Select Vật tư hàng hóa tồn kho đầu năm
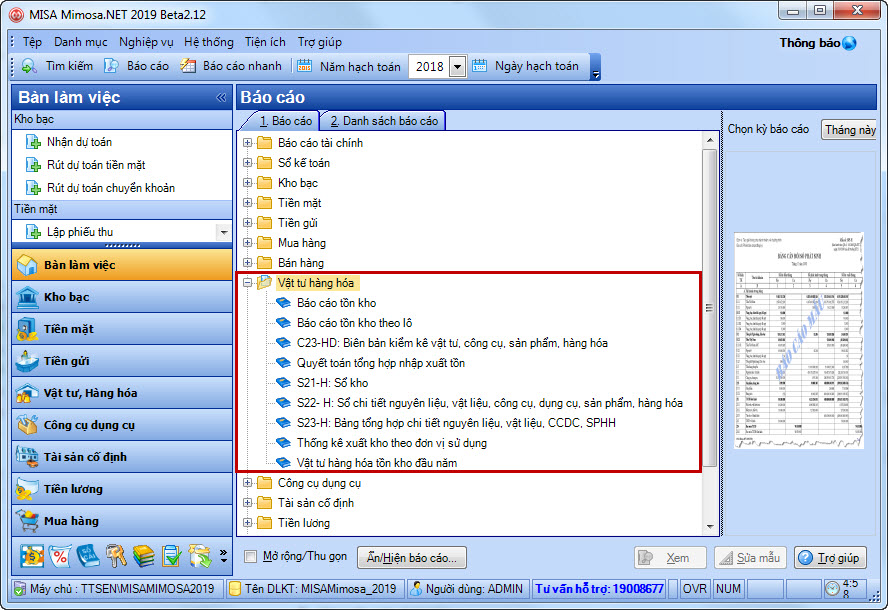Screen dimensions: 888x610 pyautogui.click(x=377, y=463)
